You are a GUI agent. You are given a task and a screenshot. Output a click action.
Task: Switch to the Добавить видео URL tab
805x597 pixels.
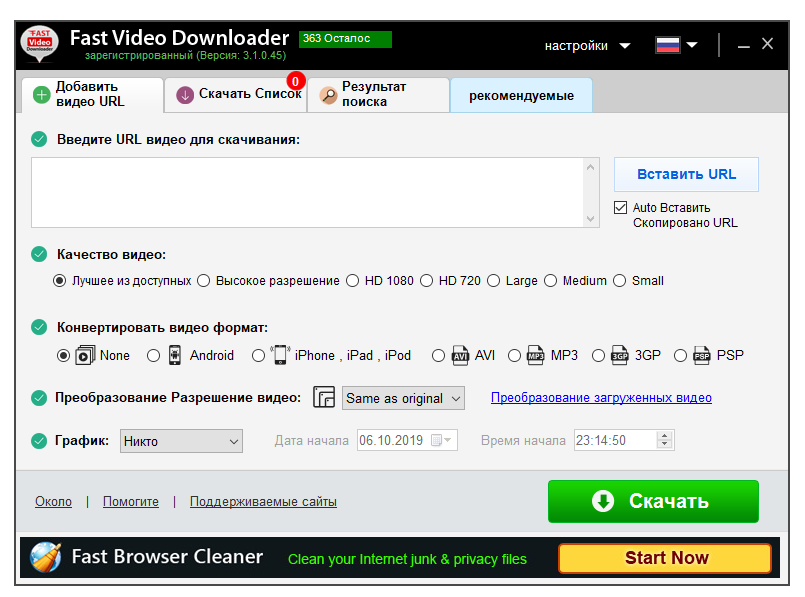[92, 94]
